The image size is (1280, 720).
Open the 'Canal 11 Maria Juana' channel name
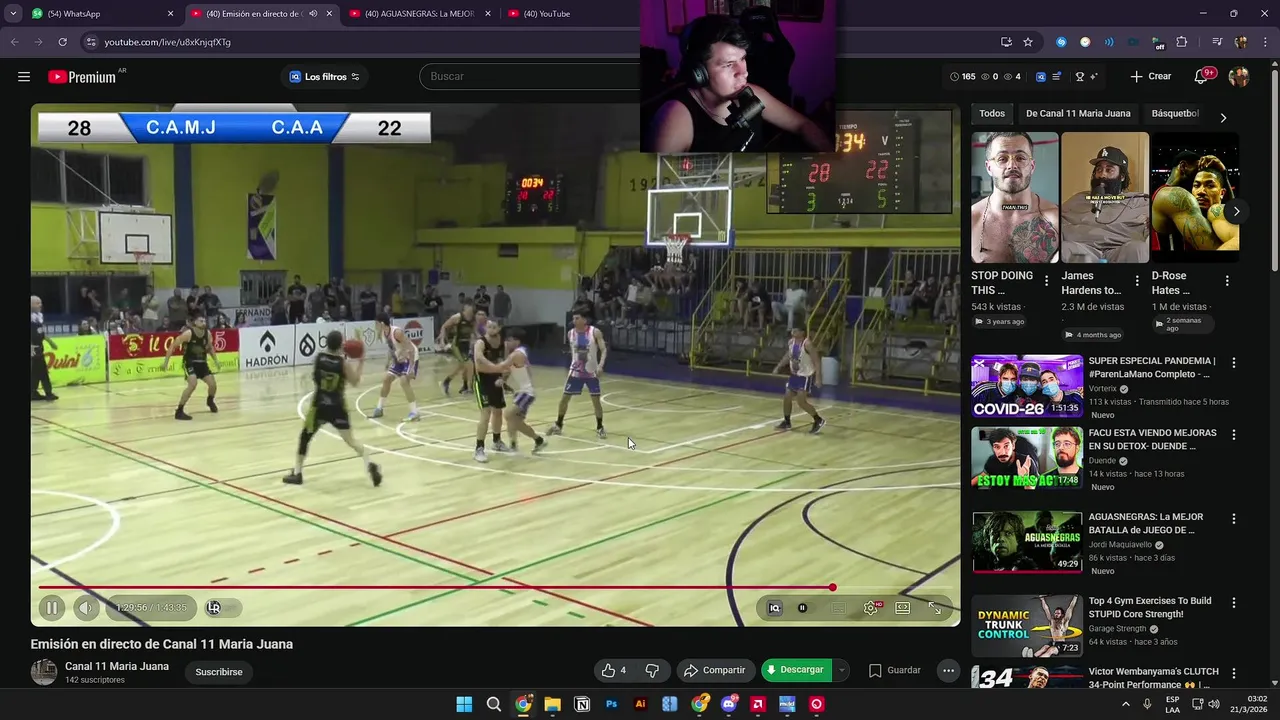tap(117, 666)
